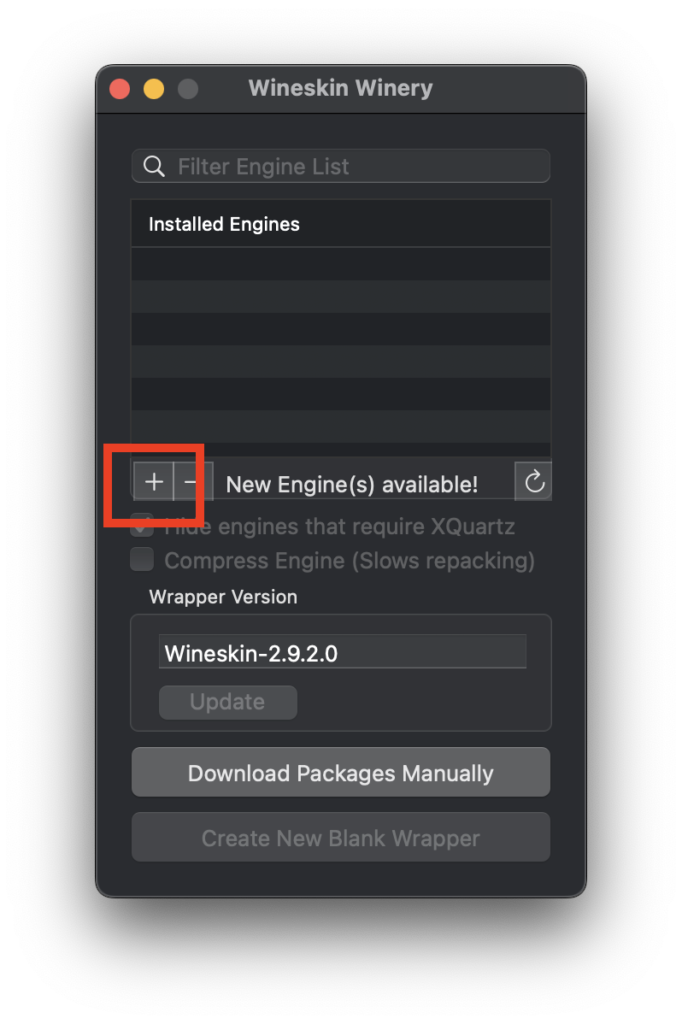Click Create New Blank Wrapper
682x1024 pixels.
pos(340,837)
